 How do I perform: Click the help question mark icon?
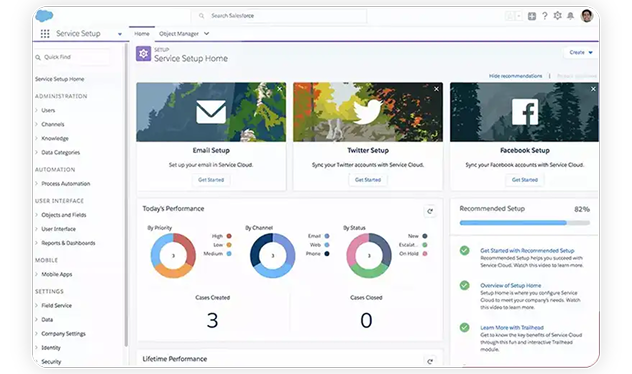[545, 16]
